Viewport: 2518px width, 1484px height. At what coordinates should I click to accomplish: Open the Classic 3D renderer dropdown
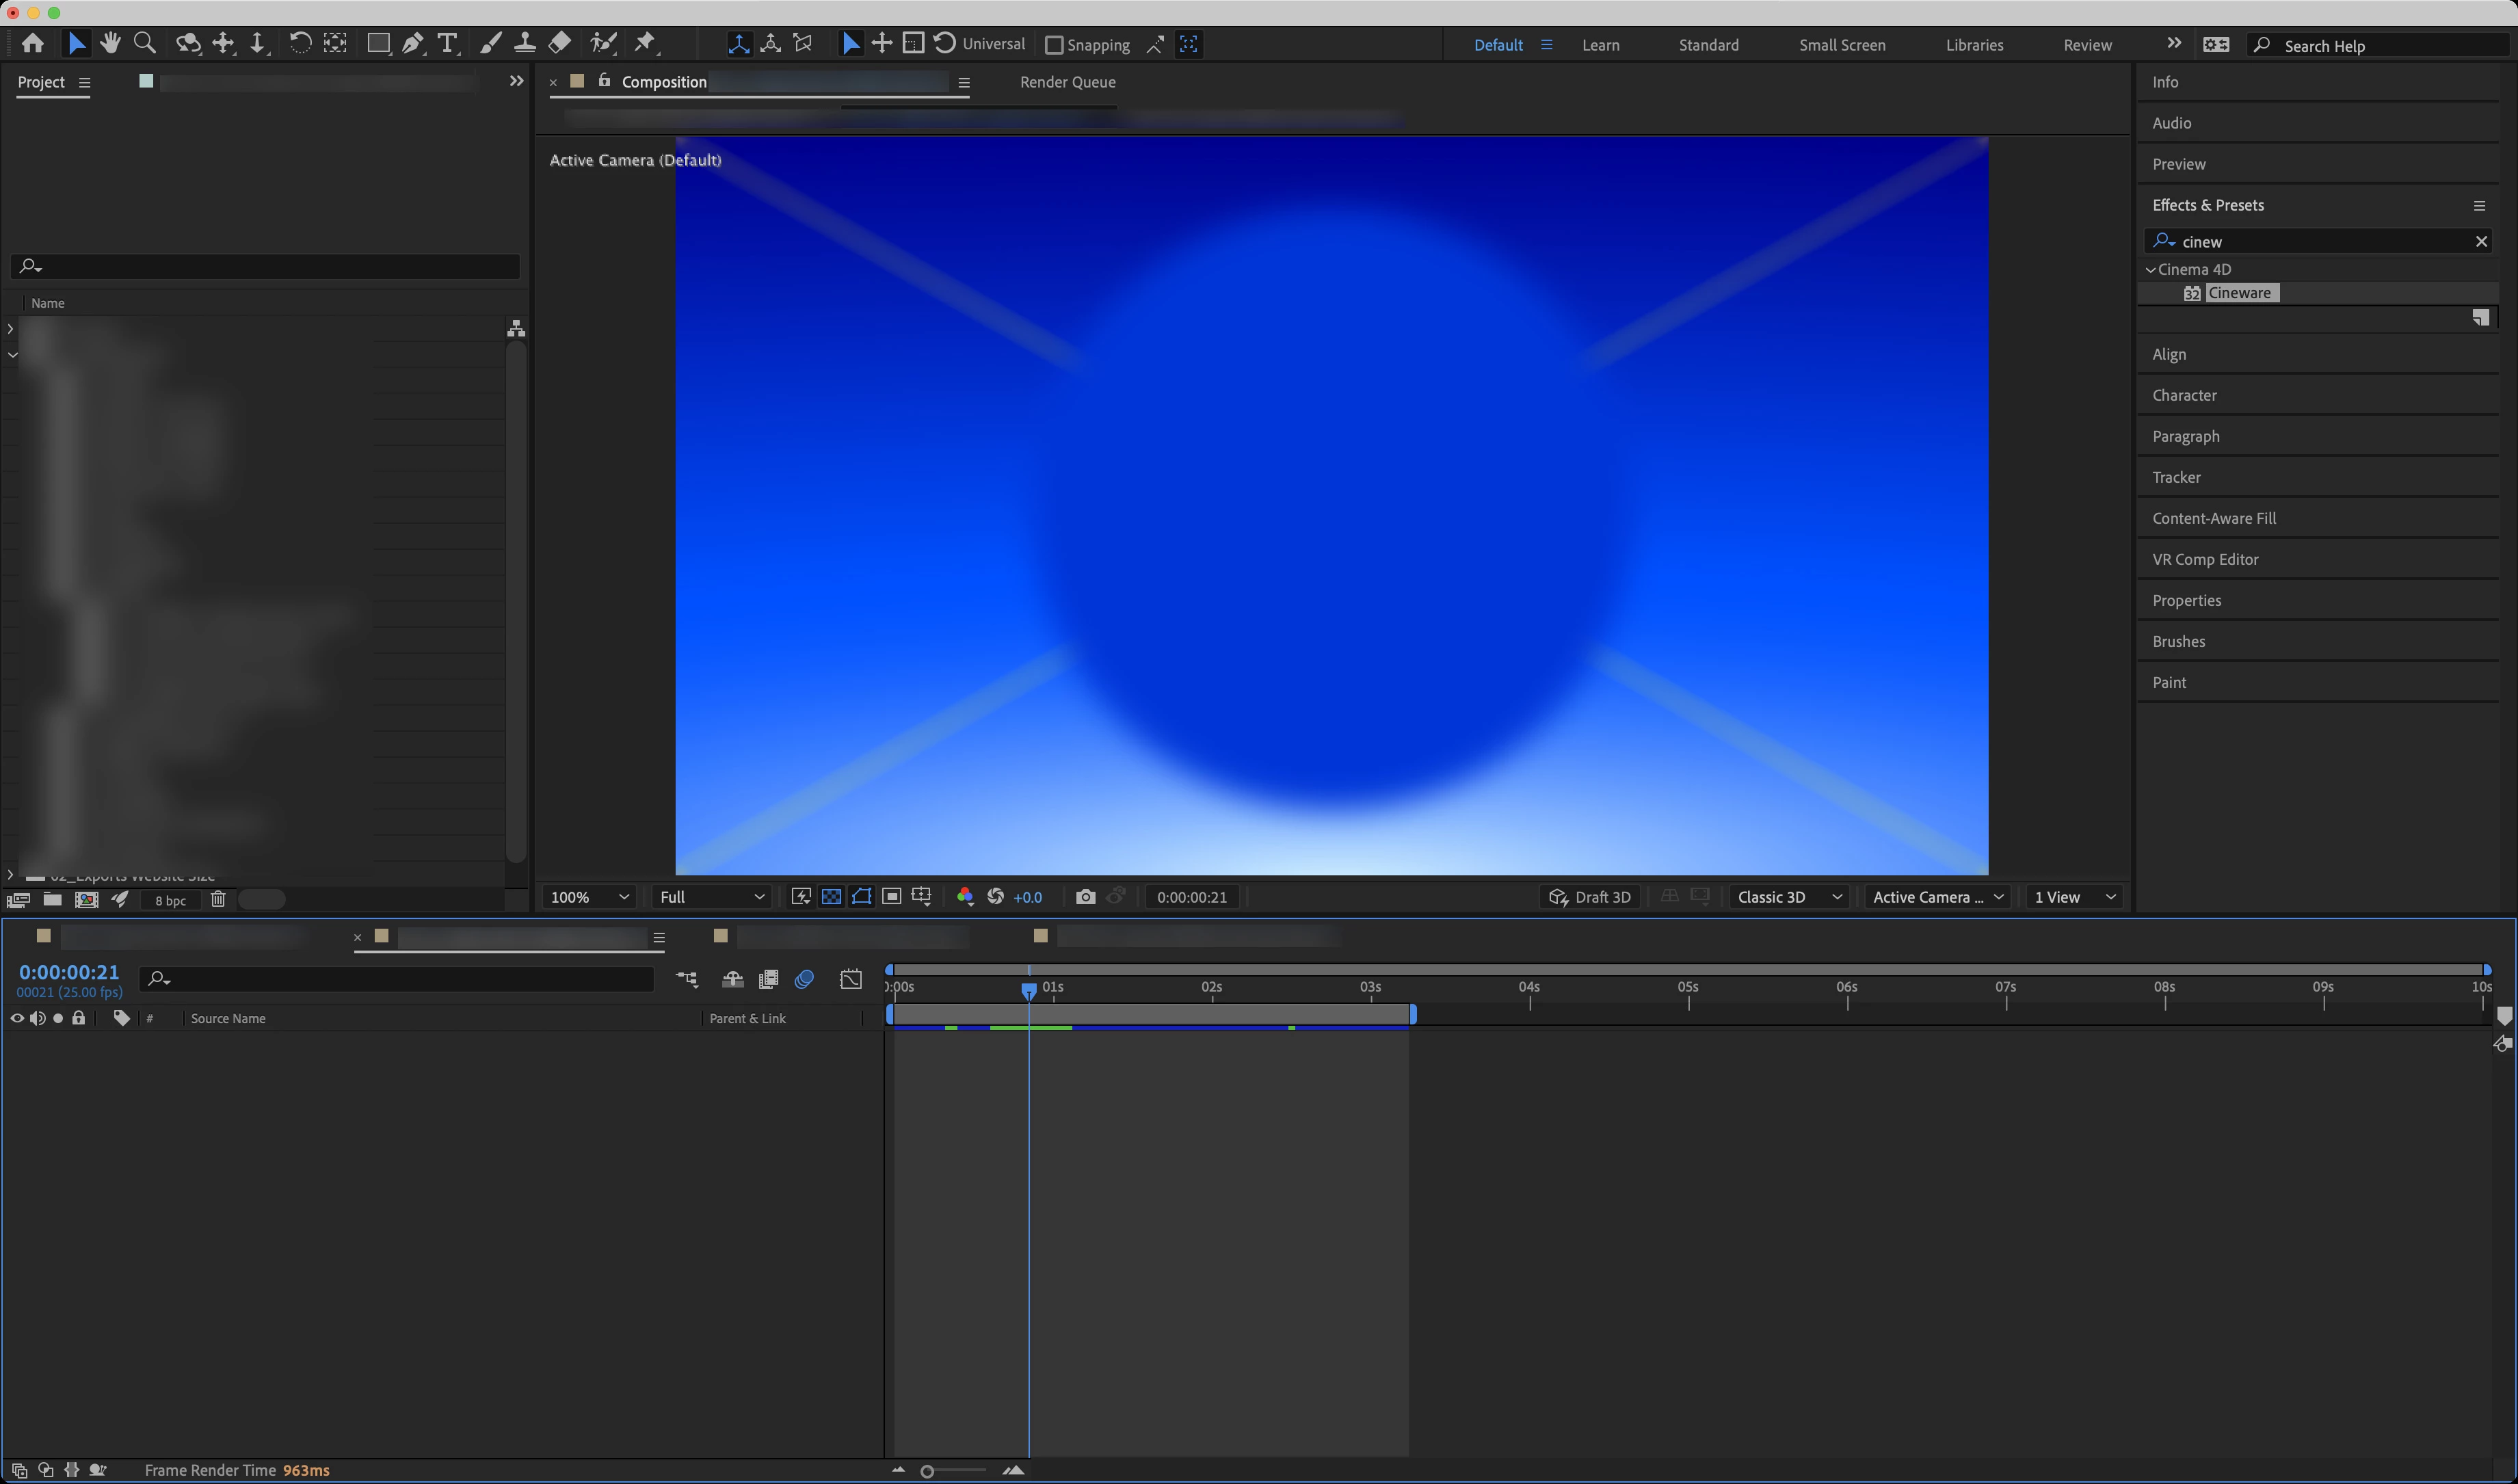pos(1788,897)
